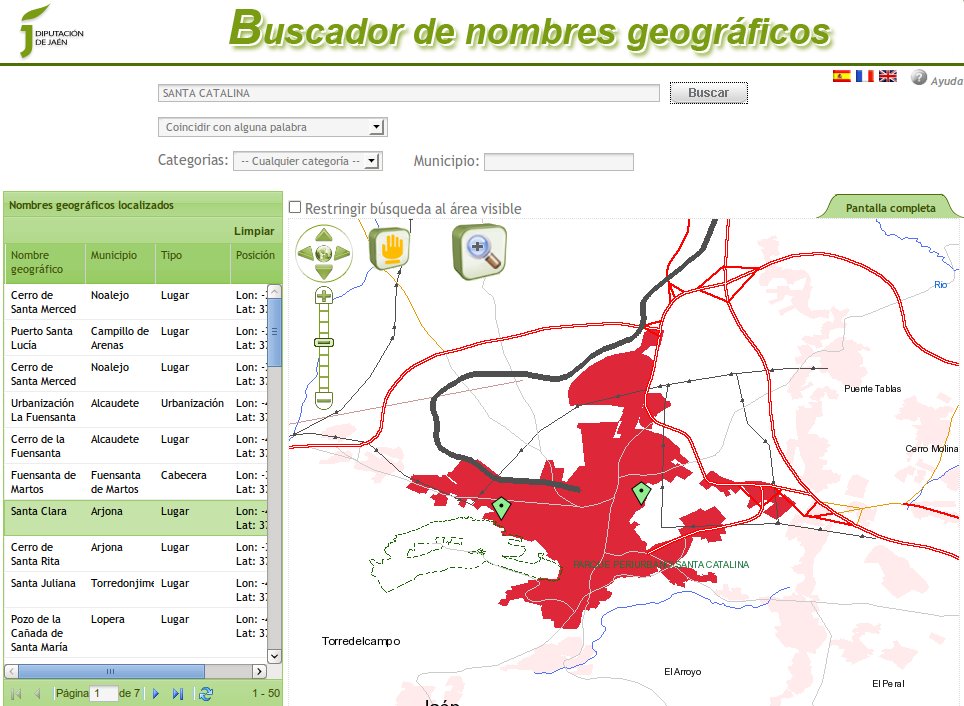Open the Categorias dropdown
This screenshot has height=706, width=964.
click(x=307, y=161)
